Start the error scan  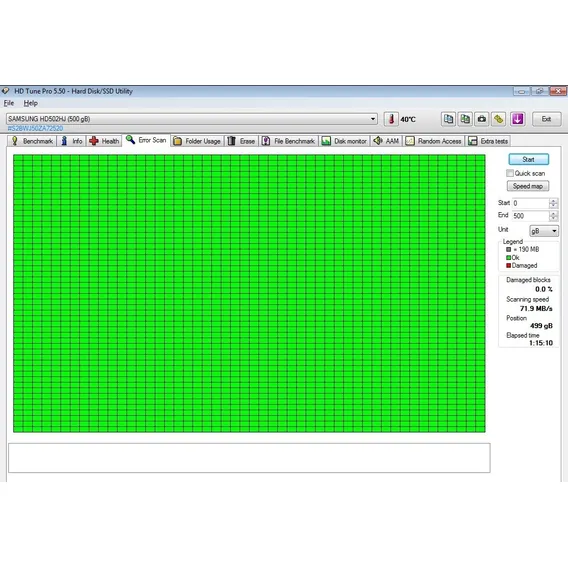coord(529,159)
